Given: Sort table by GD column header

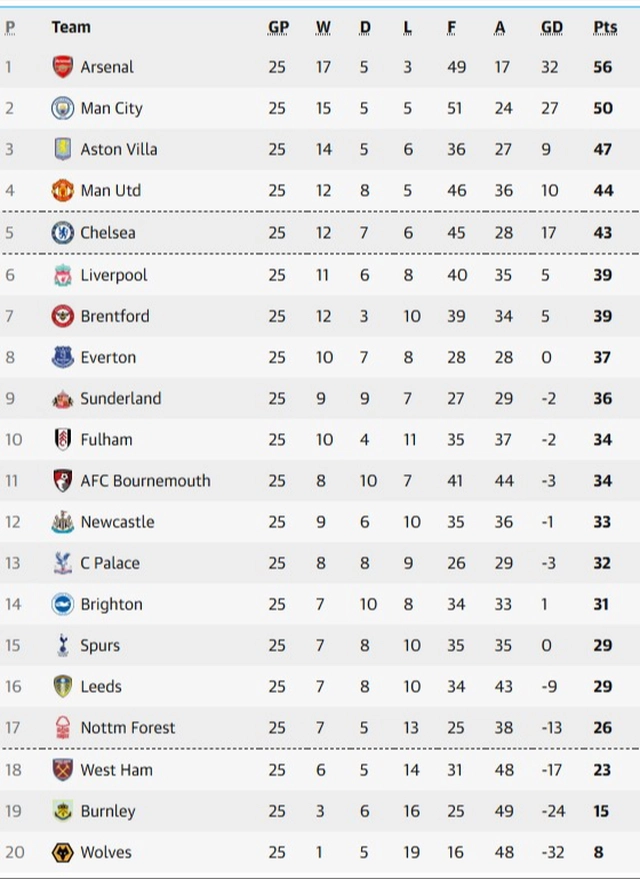Looking at the screenshot, I should pos(551,27).
